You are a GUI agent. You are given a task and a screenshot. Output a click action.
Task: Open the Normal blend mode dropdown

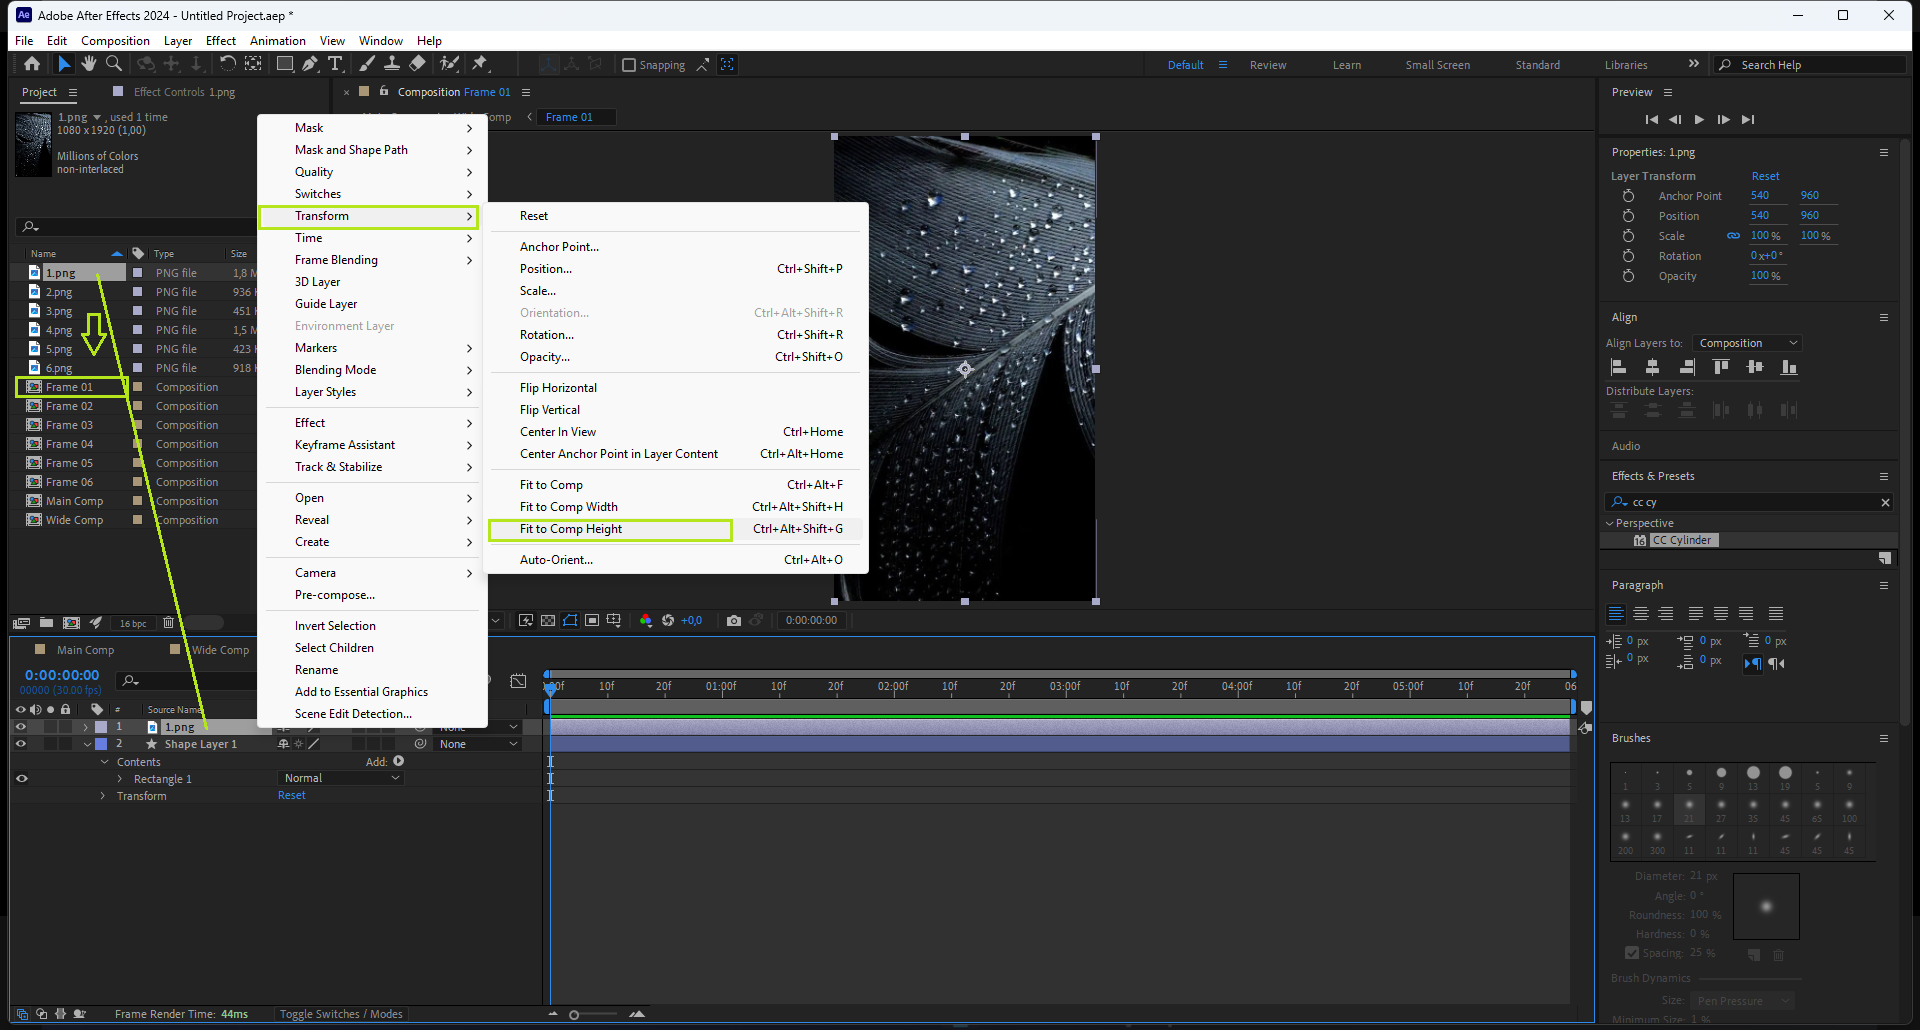(341, 778)
